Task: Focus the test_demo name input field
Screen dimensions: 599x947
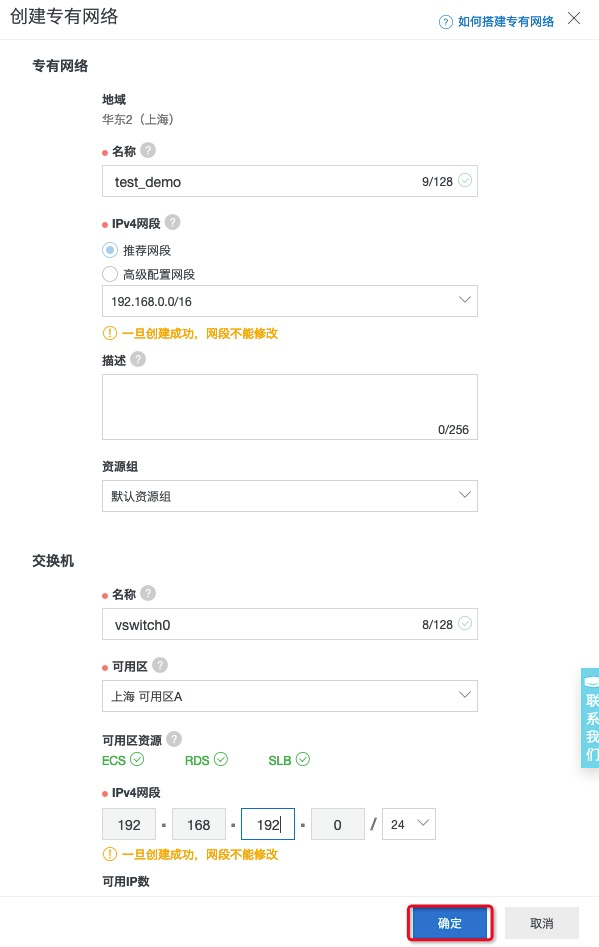Action: point(290,181)
